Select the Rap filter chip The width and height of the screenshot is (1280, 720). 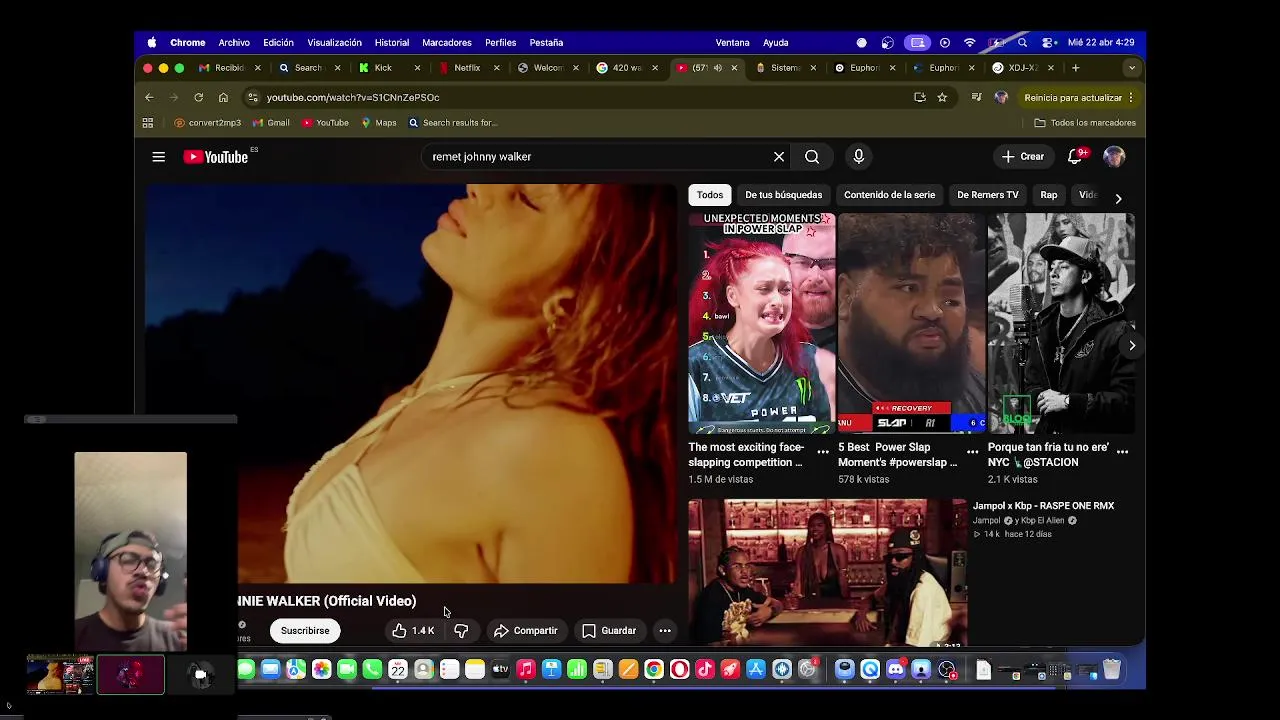pos(1048,195)
